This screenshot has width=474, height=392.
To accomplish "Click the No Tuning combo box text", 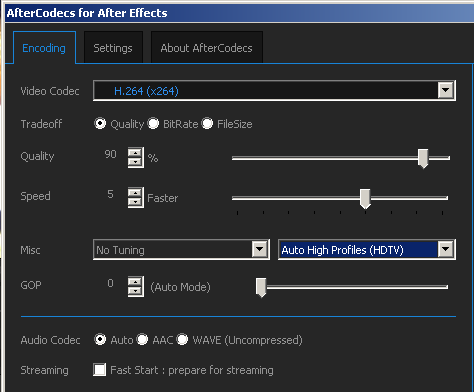I will [x=120, y=250].
